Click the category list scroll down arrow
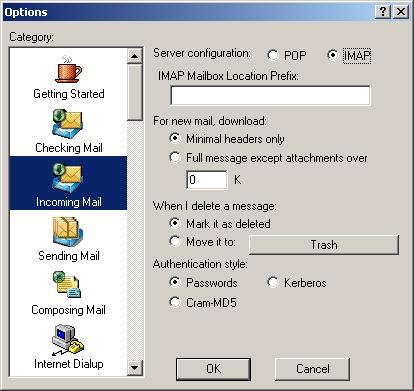This screenshot has height=391, width=414. (135, 368)
